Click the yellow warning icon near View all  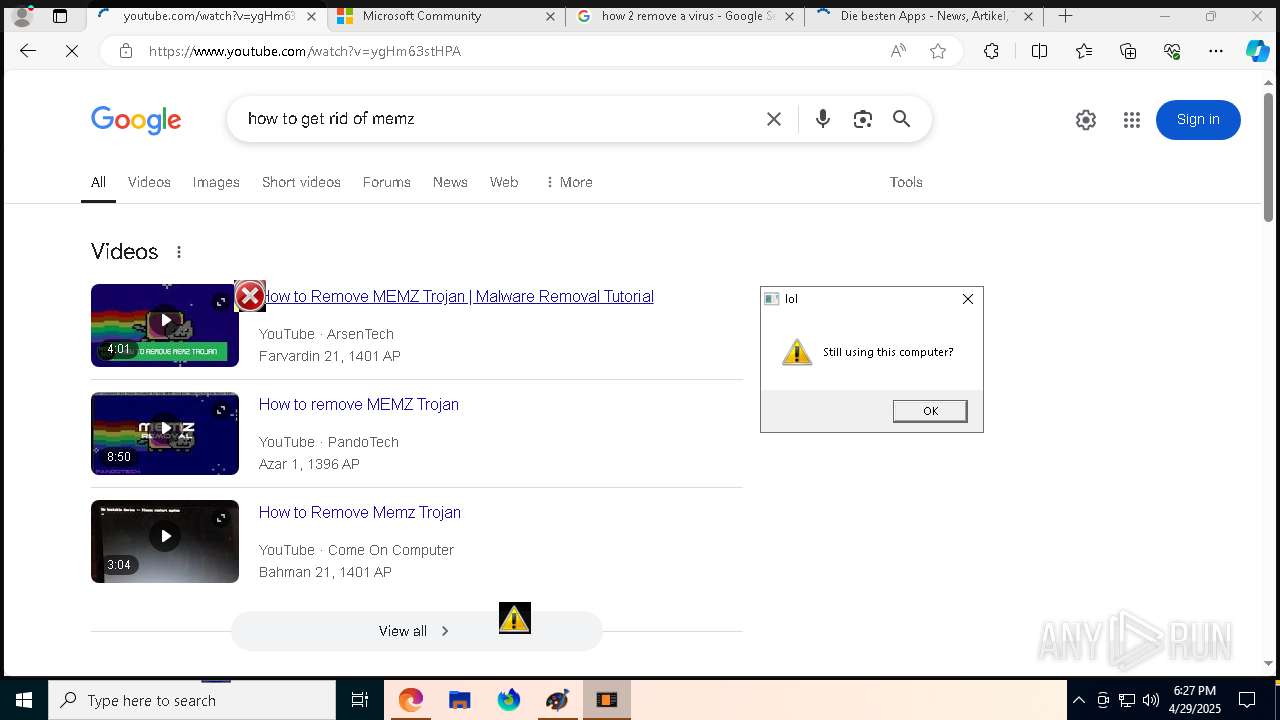(515, 618)
